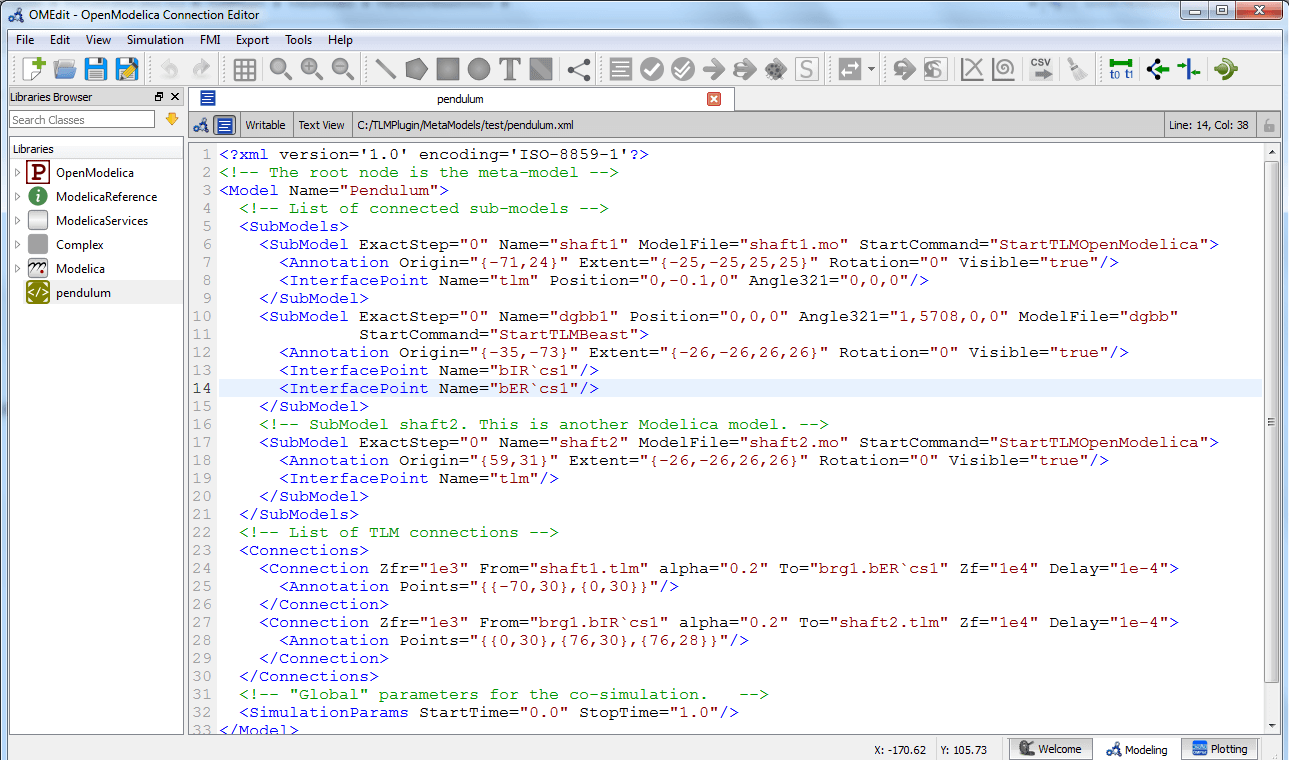Click the Simulate green arrow icon

coord(714,69)
